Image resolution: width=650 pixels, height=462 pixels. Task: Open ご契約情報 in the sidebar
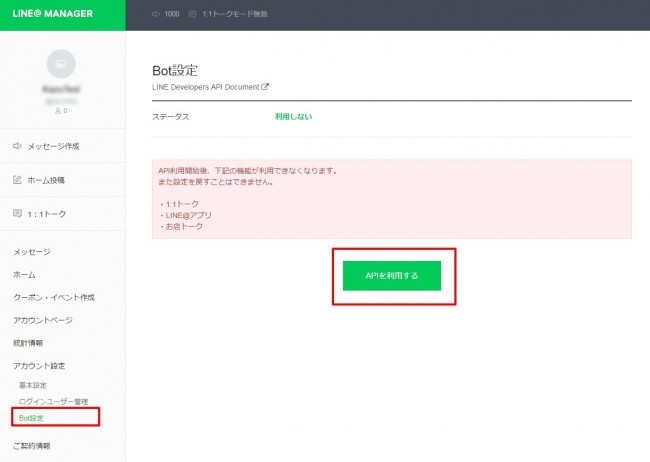(x=32, y=446)
